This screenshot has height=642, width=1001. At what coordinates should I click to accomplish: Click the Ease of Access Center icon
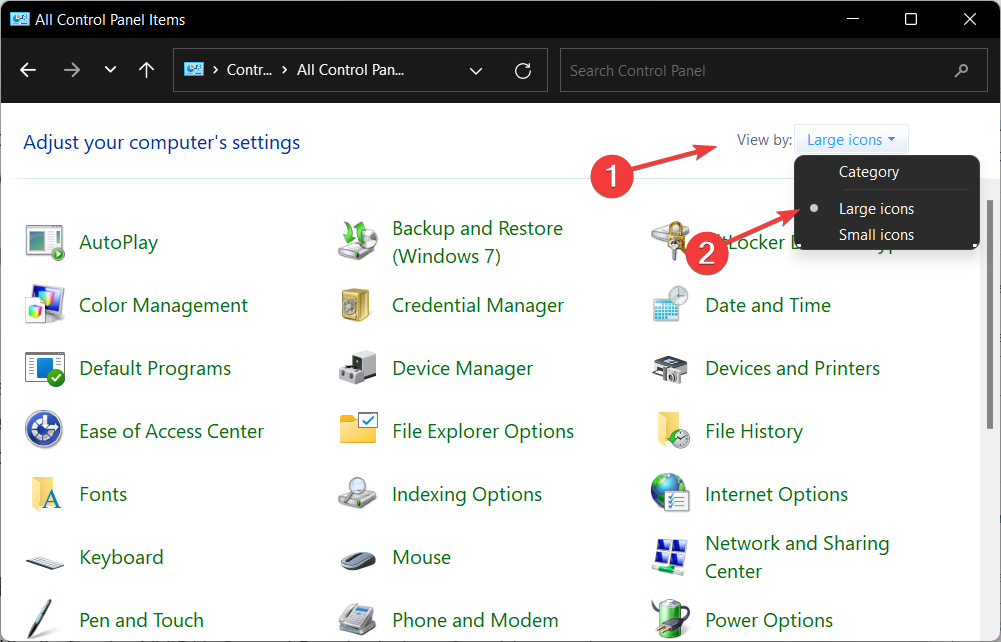[44, 431]
